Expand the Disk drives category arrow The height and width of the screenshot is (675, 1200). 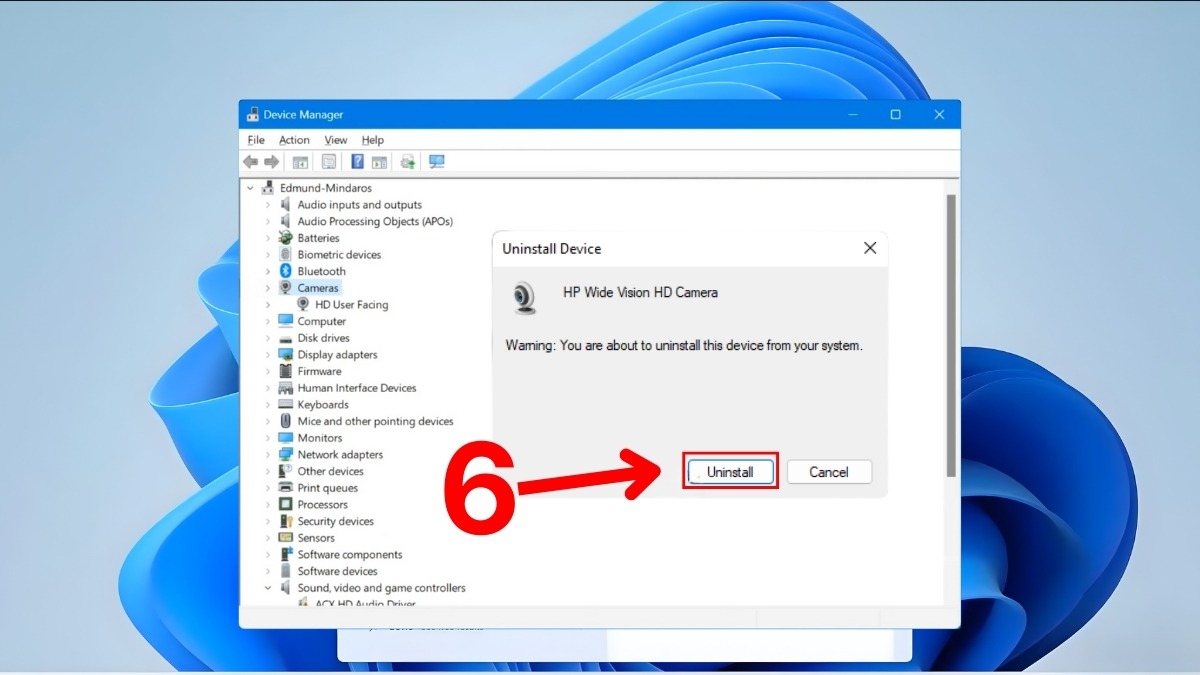268,338
